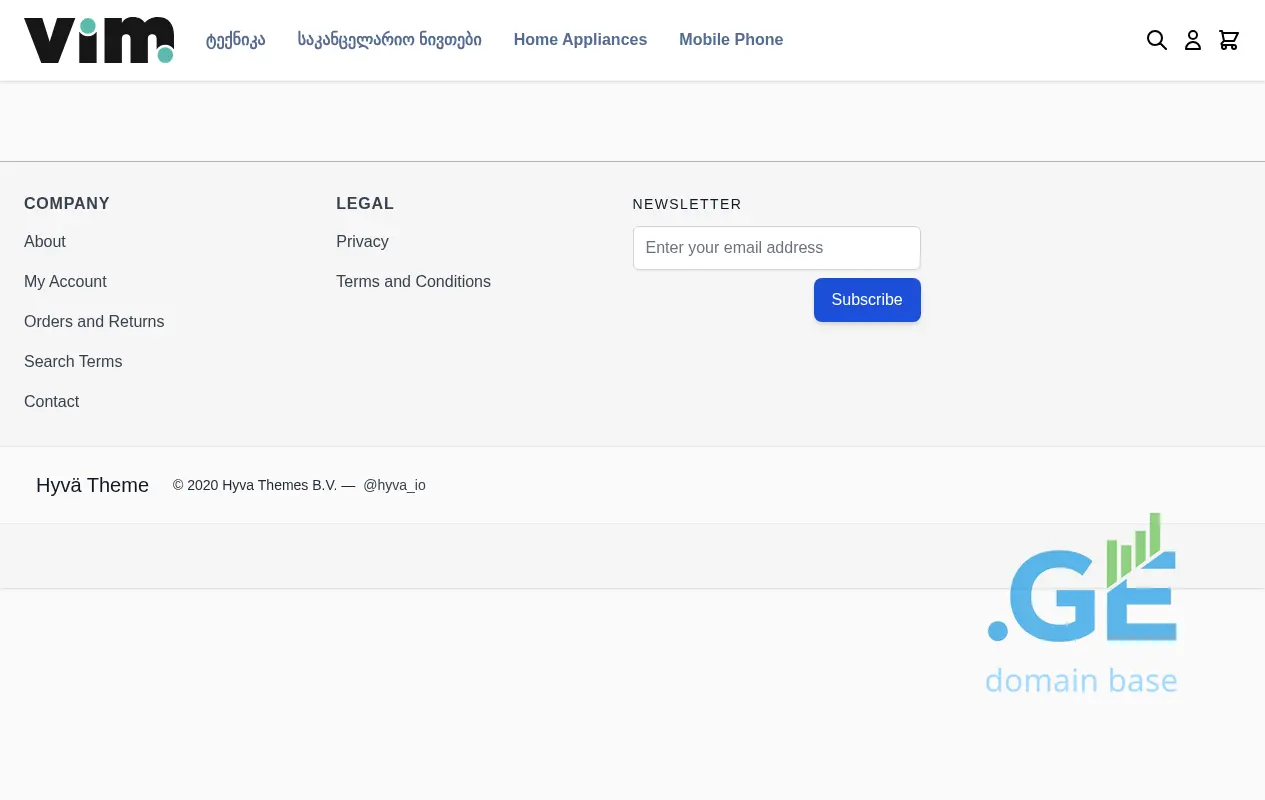Open the shopping cart icon
Screen dimensions: 1265x800
[1229, 40]
